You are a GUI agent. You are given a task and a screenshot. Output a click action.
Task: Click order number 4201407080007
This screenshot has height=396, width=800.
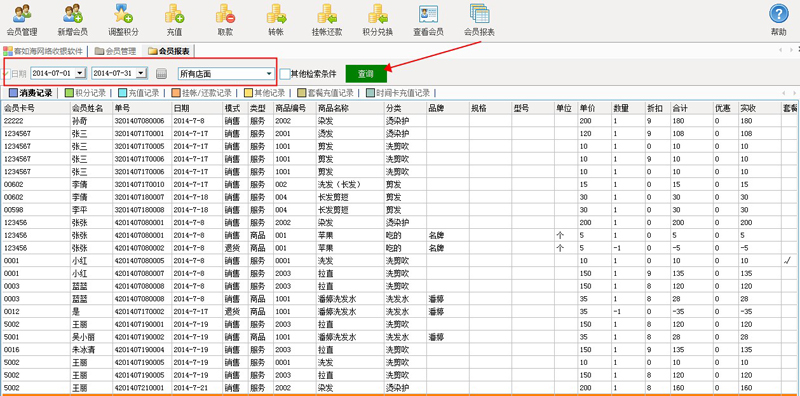140,274
